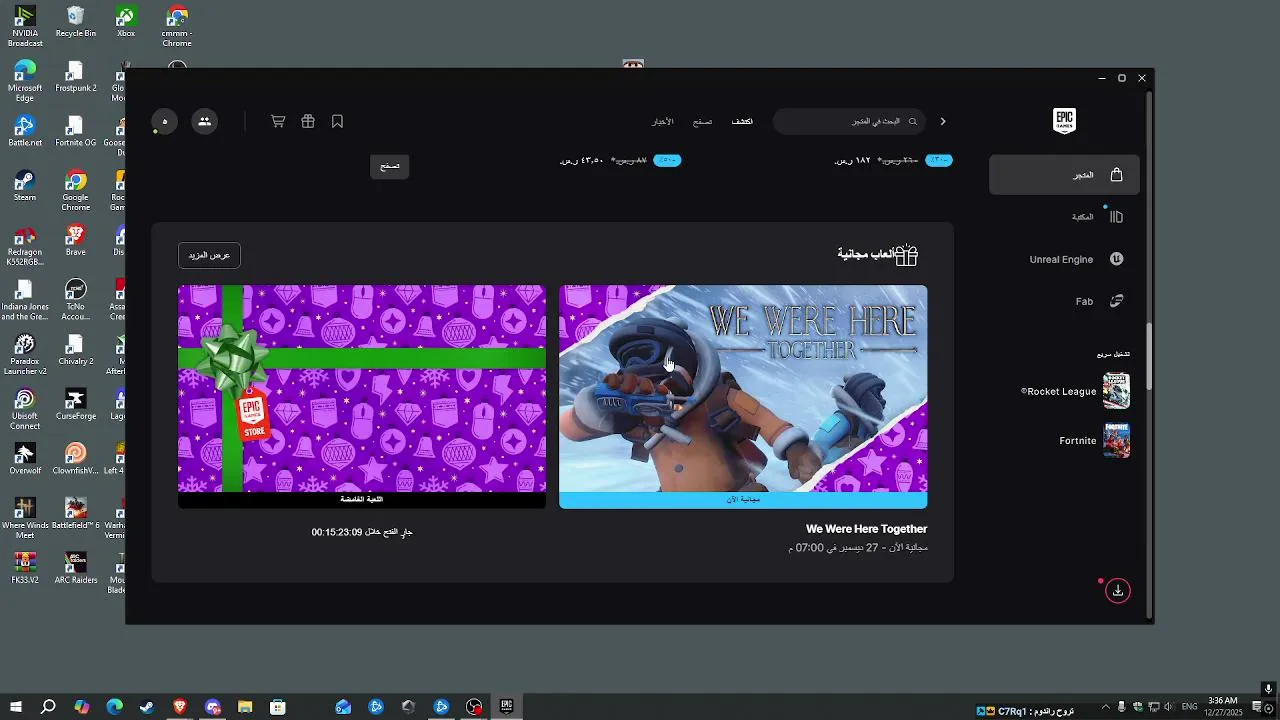Select the Browse (تصفح) tab
Viewport: 1280px width, 720px height.
pos(703,121)
